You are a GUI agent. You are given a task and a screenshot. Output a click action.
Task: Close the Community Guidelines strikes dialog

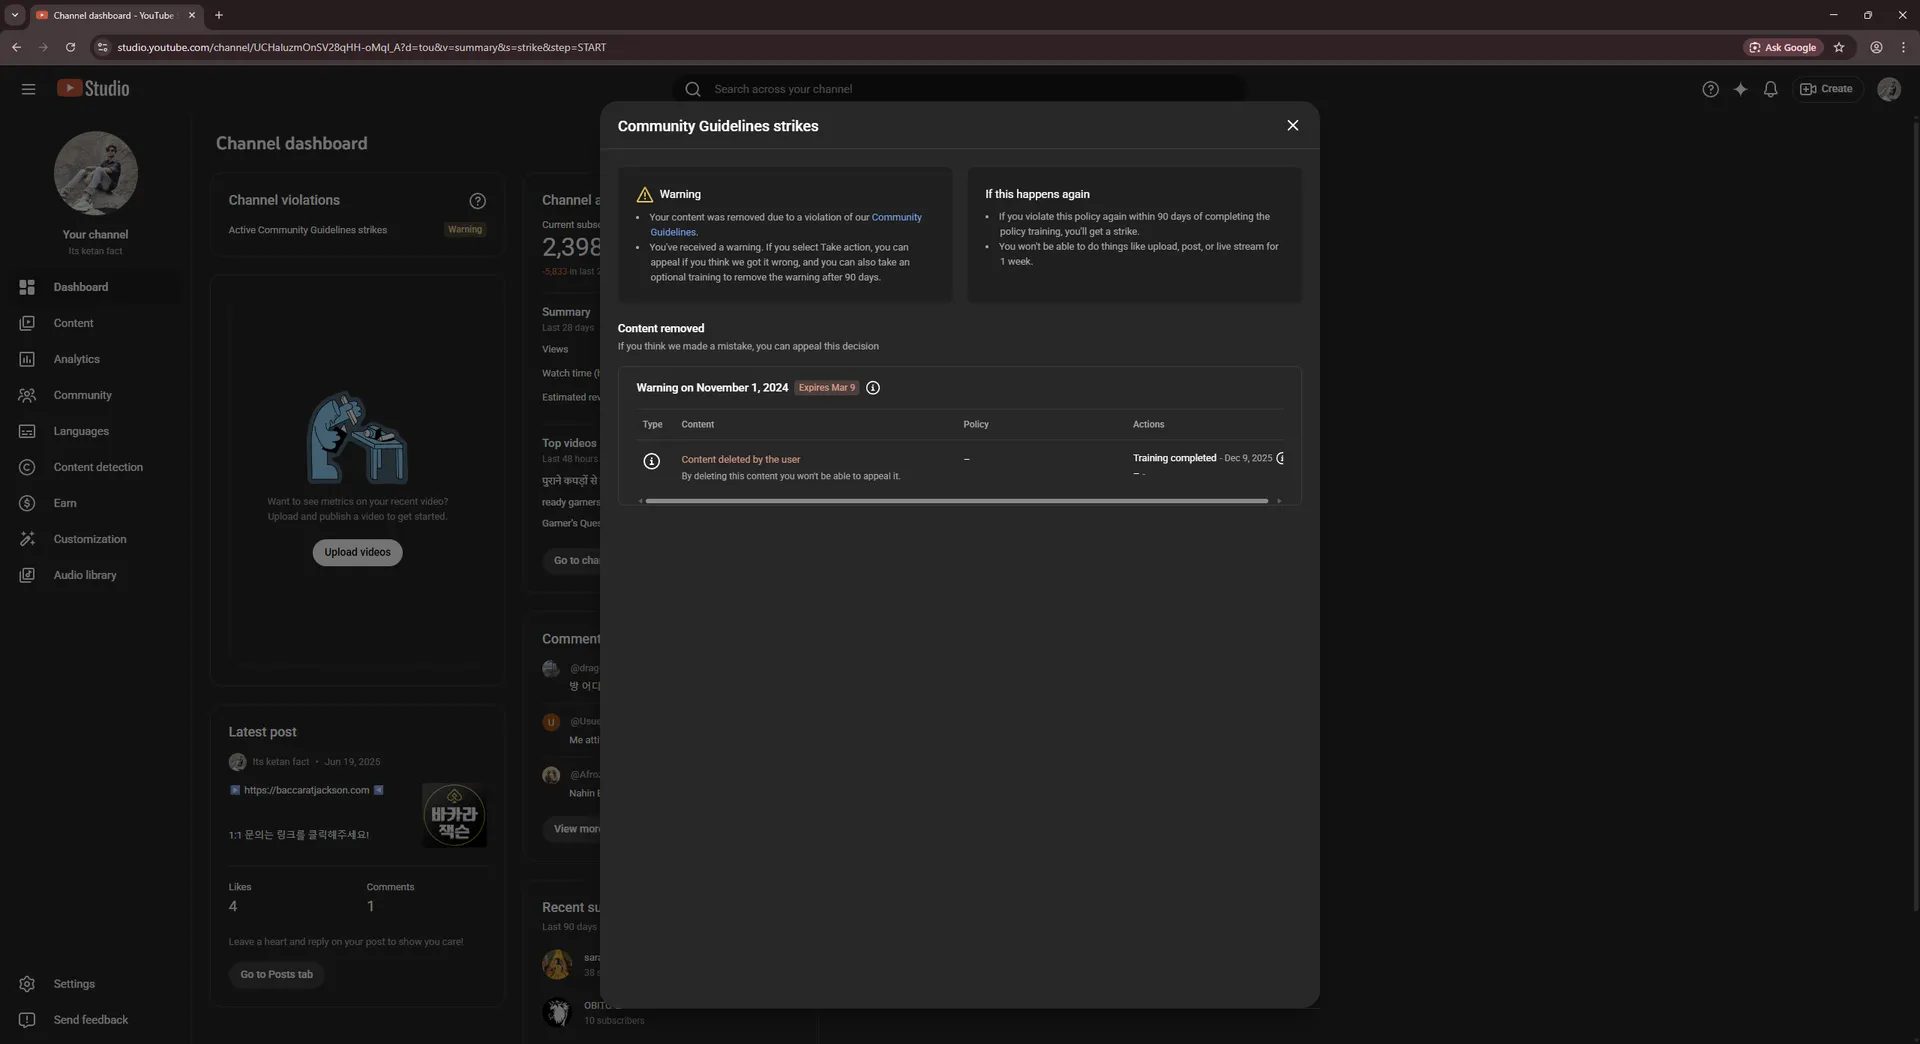tap(1292, 126)
